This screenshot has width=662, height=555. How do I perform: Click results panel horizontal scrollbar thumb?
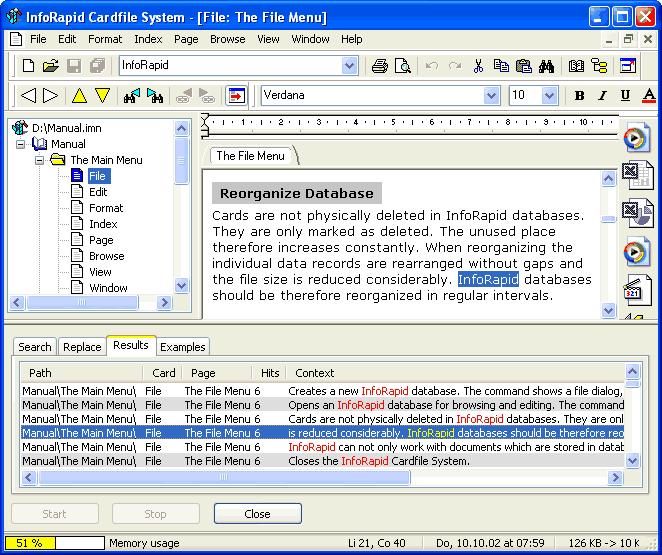click(x=224, y=477)
